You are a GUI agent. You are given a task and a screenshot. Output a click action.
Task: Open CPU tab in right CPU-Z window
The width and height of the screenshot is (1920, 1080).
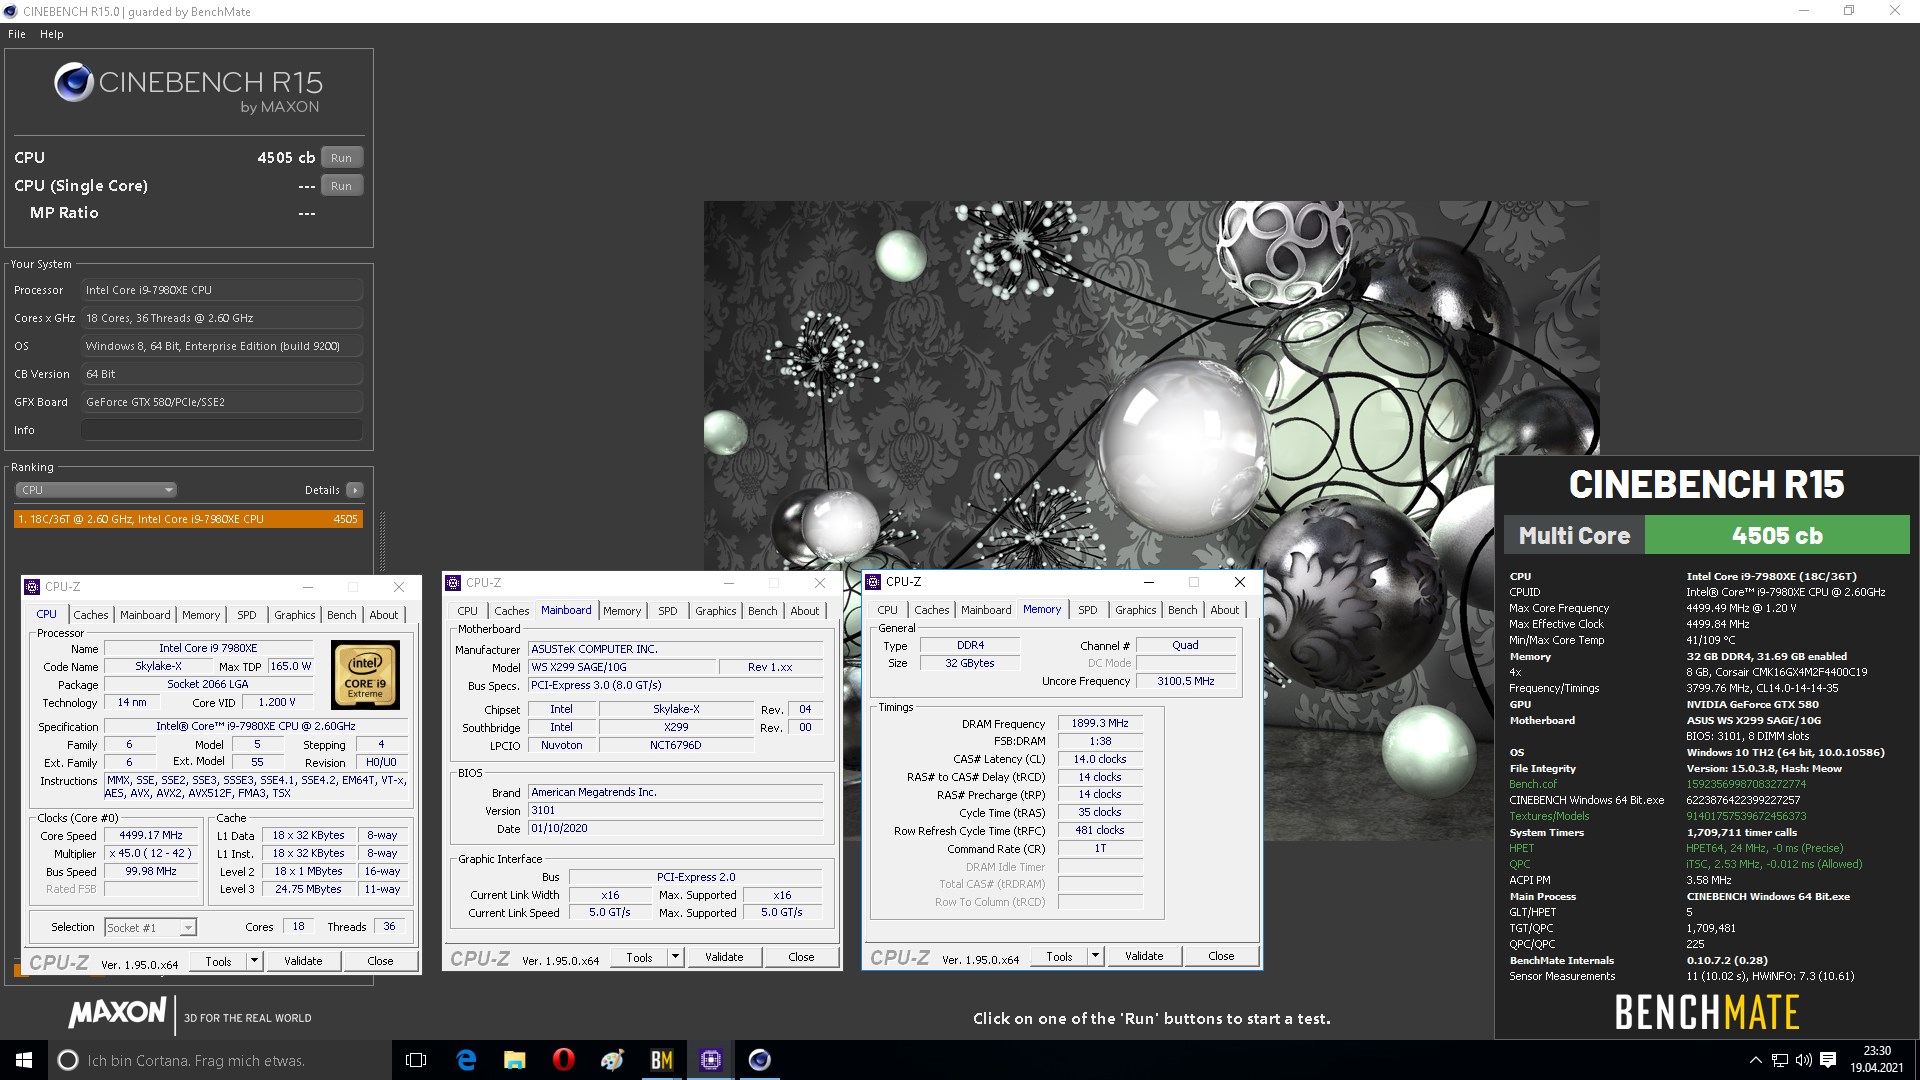pos(887,610)
